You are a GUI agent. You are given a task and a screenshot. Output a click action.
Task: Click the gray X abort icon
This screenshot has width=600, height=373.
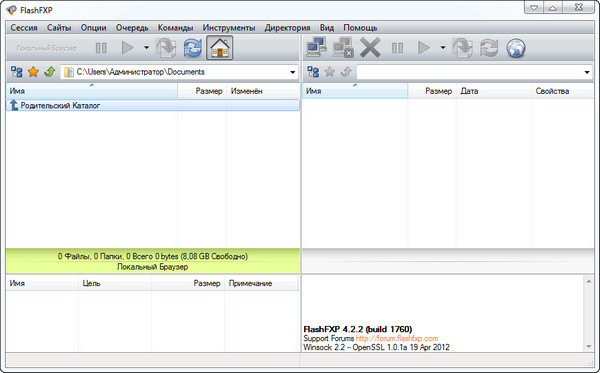point(370,48)
